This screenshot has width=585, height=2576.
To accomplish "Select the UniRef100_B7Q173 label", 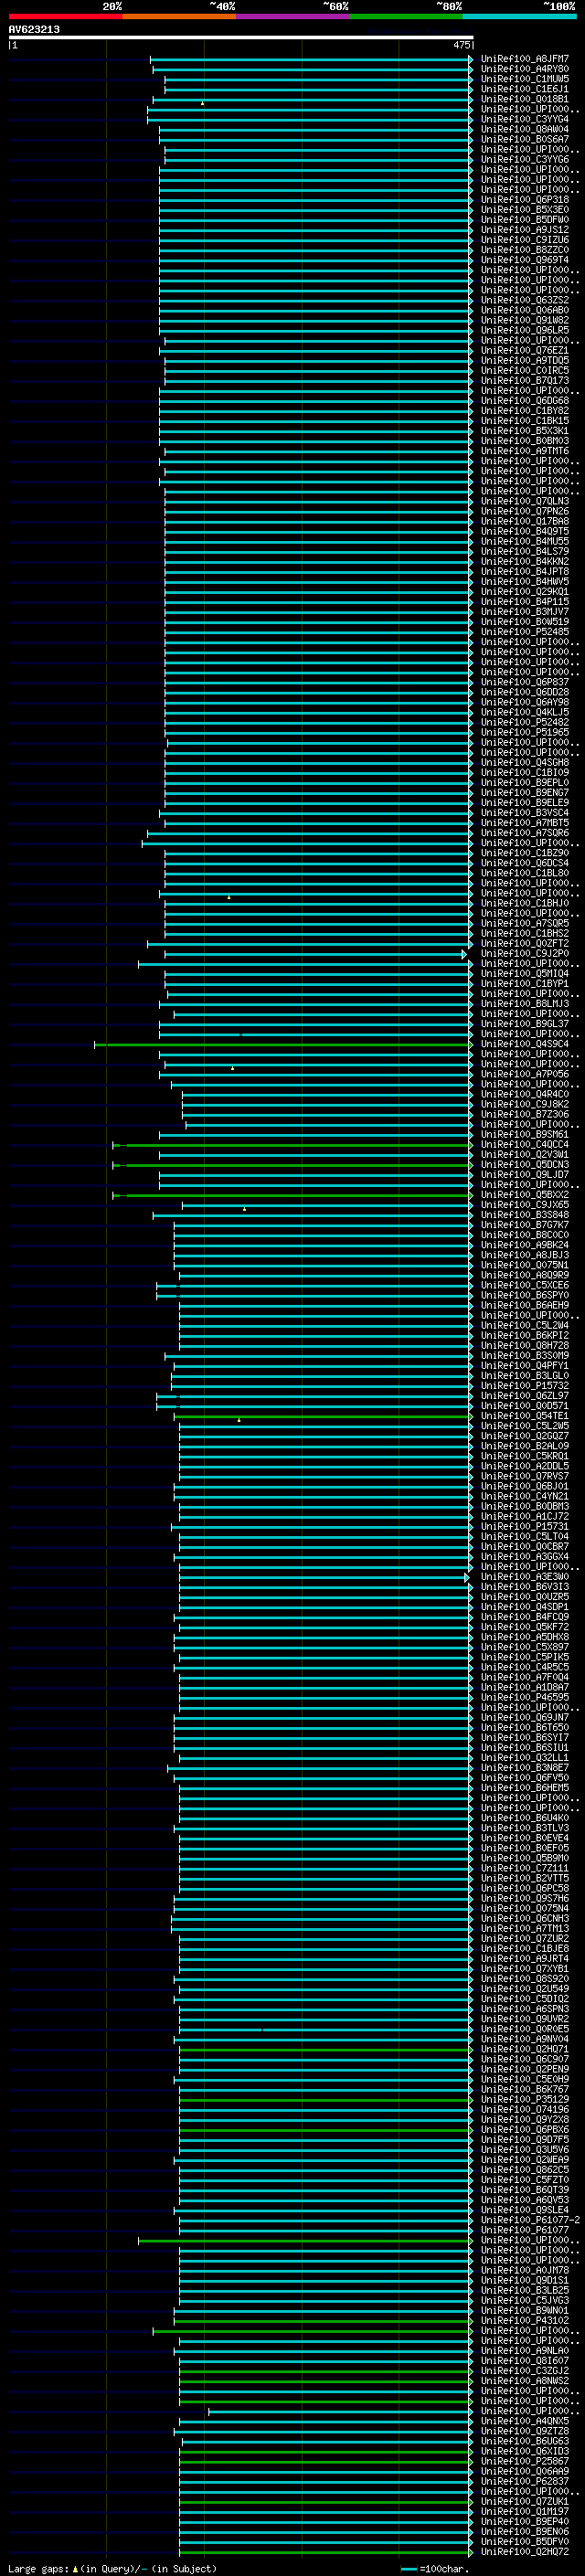I will pyautogui.click(x=525, y=380).
